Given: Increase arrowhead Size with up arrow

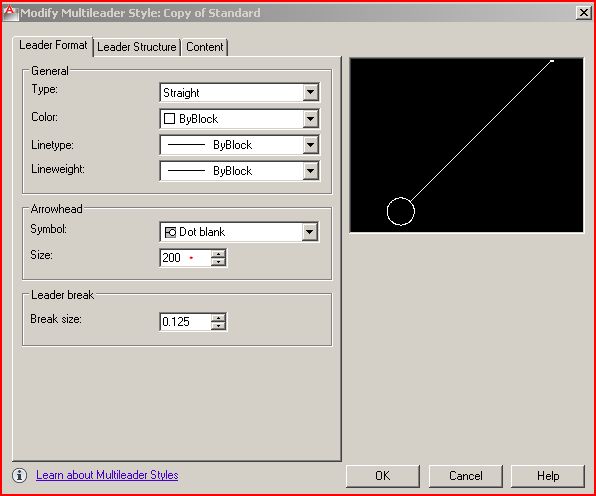Looking at the screenshot, I should click(x=219, y=254).
